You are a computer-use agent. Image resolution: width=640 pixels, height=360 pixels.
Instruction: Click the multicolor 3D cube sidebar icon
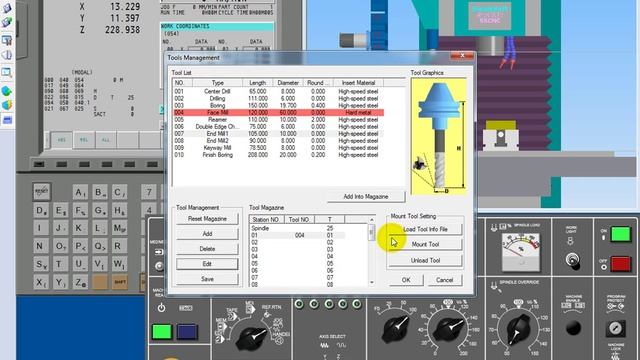[x=7, y=105]
